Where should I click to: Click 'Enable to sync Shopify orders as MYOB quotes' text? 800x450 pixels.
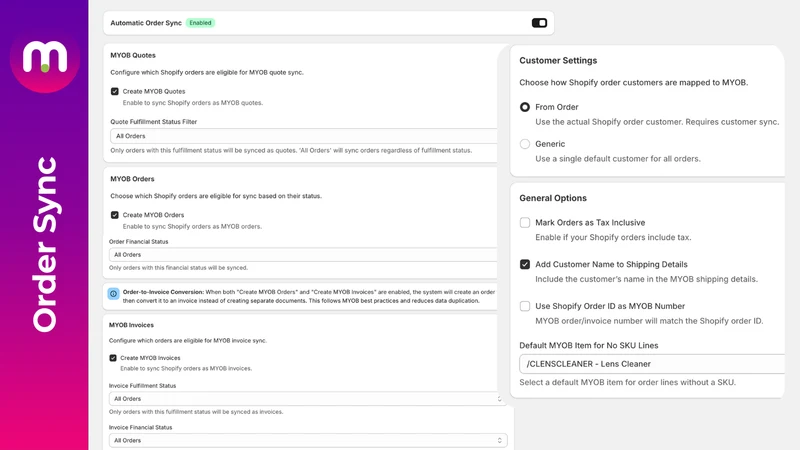click(x=193, y=103)
